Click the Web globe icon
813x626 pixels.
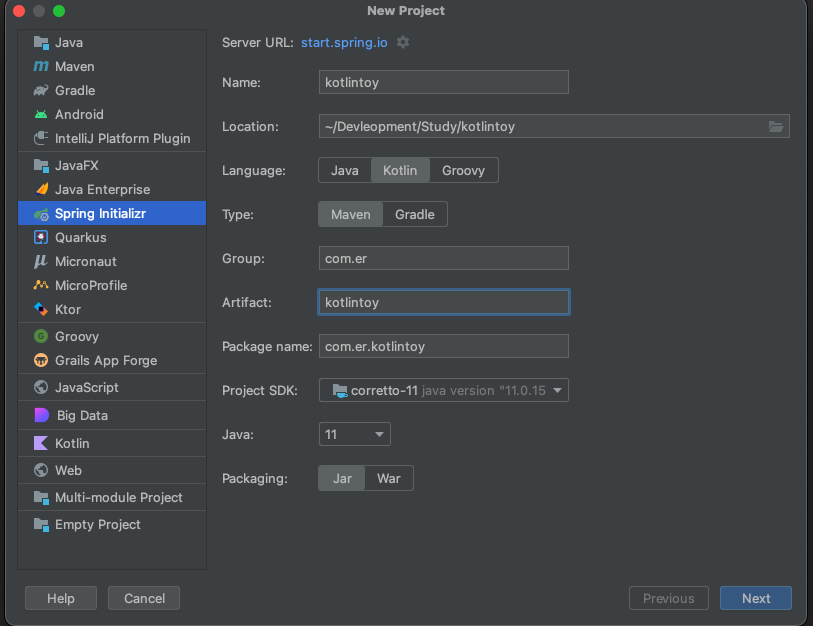41,470
